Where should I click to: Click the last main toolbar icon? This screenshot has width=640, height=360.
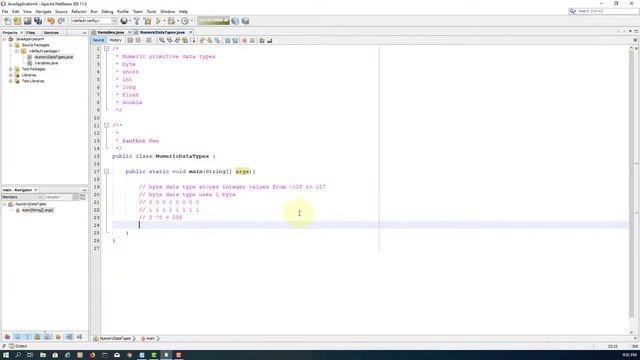click(x=245, y=21)
